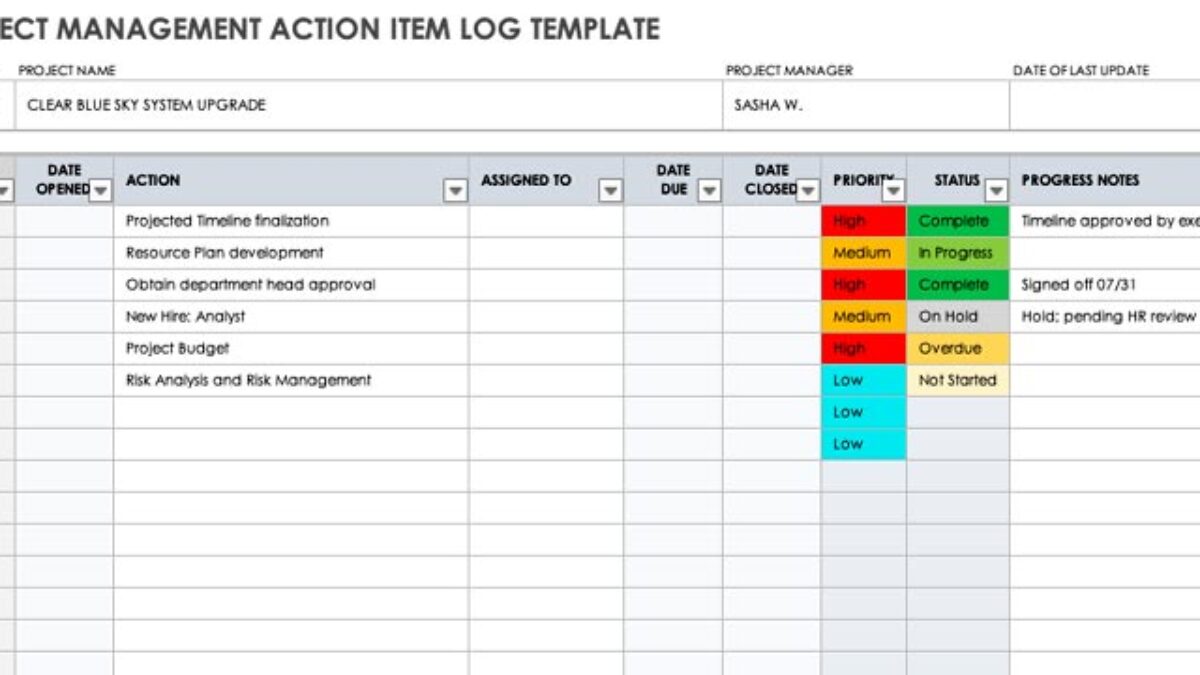Click the green Complete status for Projected Timeline

coord(957,221)
